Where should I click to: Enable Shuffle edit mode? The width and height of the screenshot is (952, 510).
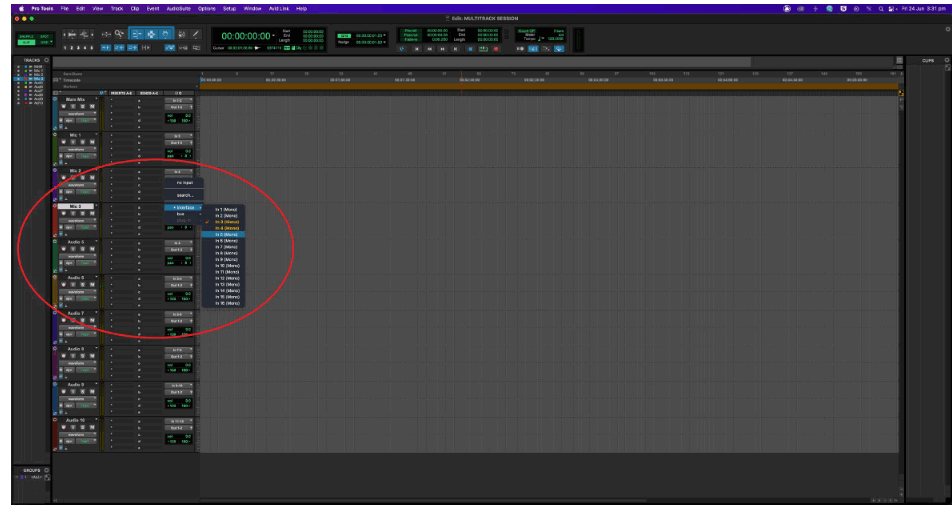click(x=27, y=36)
